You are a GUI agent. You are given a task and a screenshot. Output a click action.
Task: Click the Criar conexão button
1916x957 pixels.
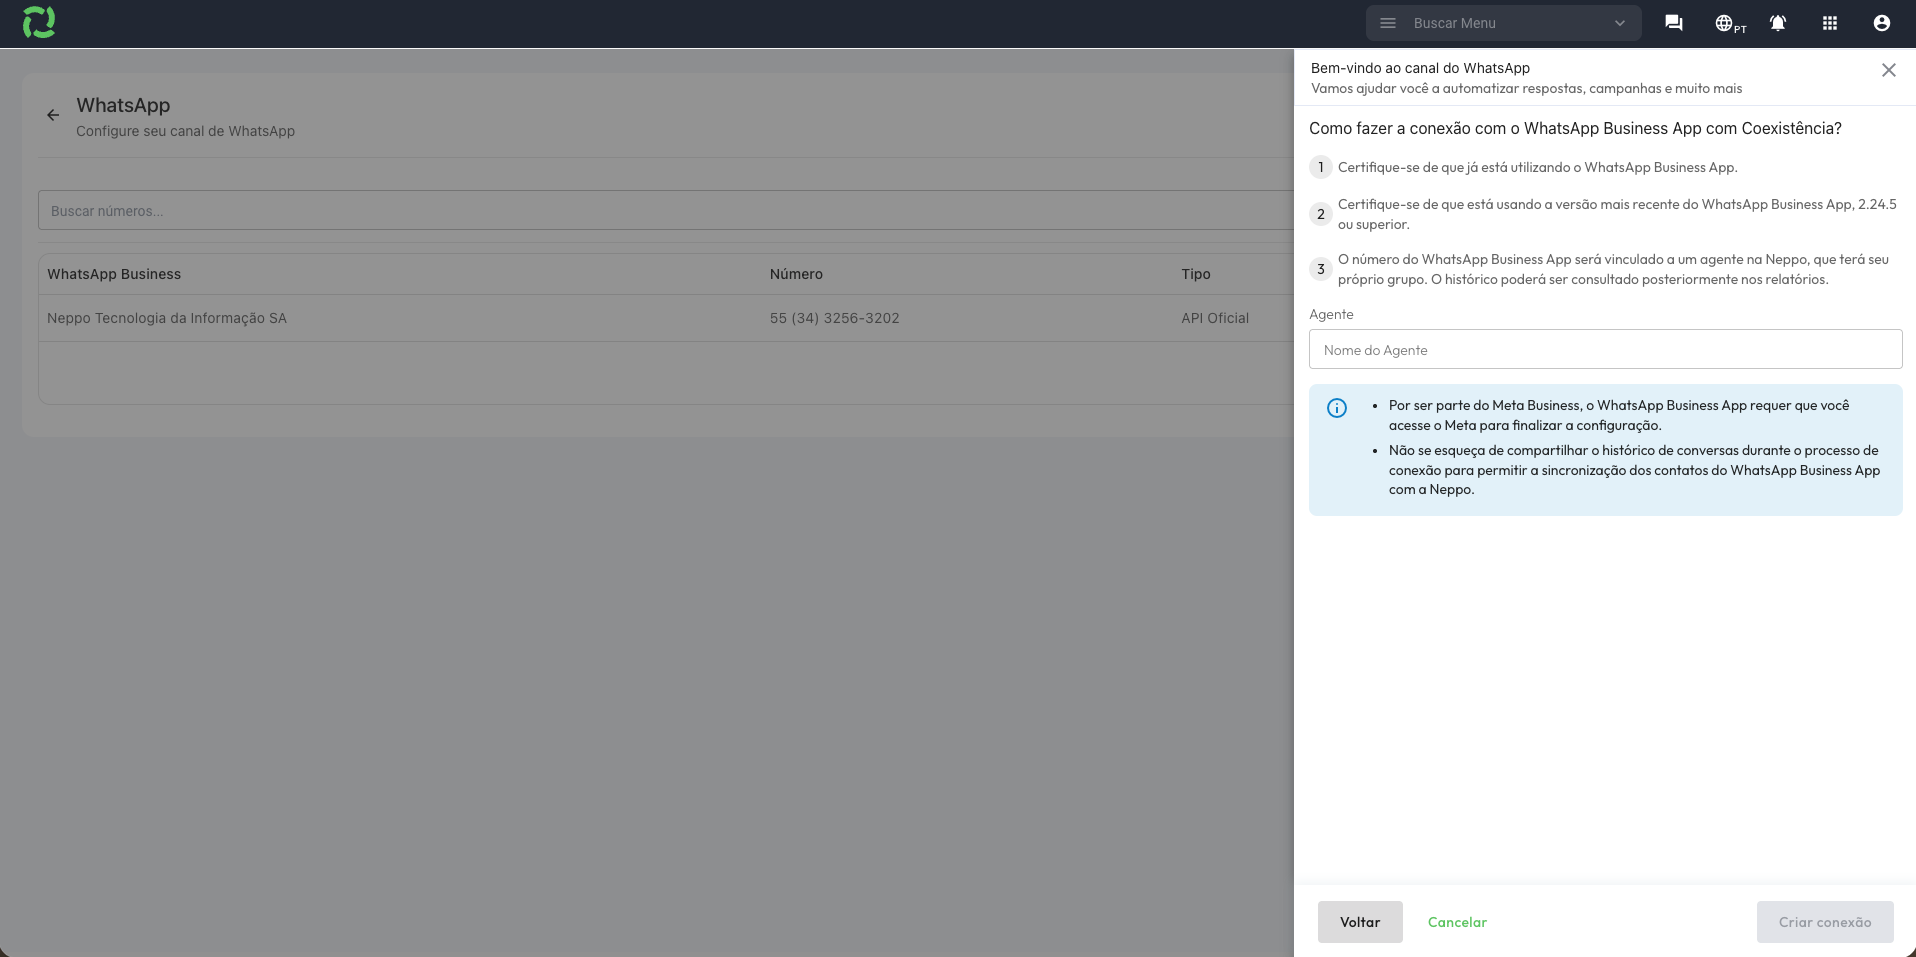pyautogui.click(x=1825, y=922)
